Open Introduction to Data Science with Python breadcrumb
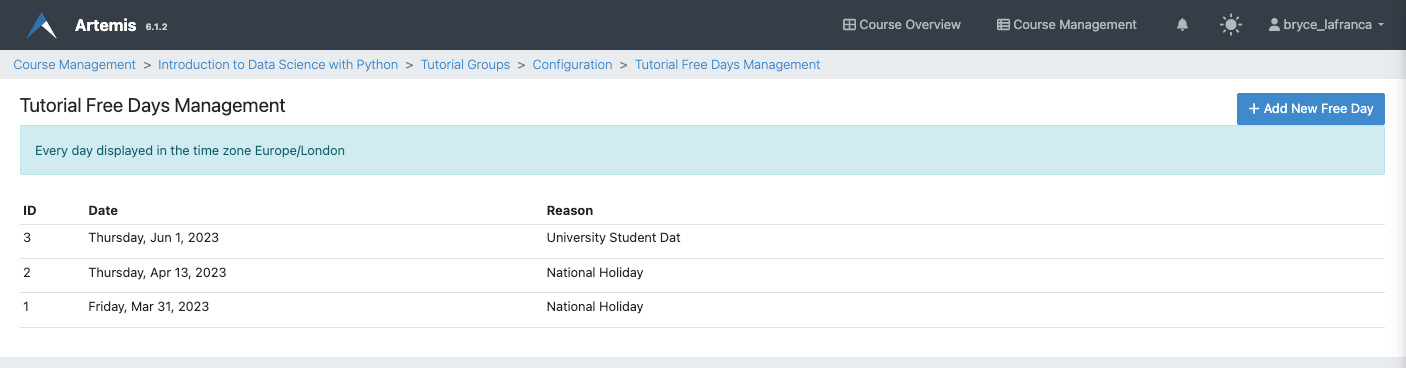Image resolution: width=1406 pixels, height=368 pixels. pyautogui.click(x=278, y=65)
